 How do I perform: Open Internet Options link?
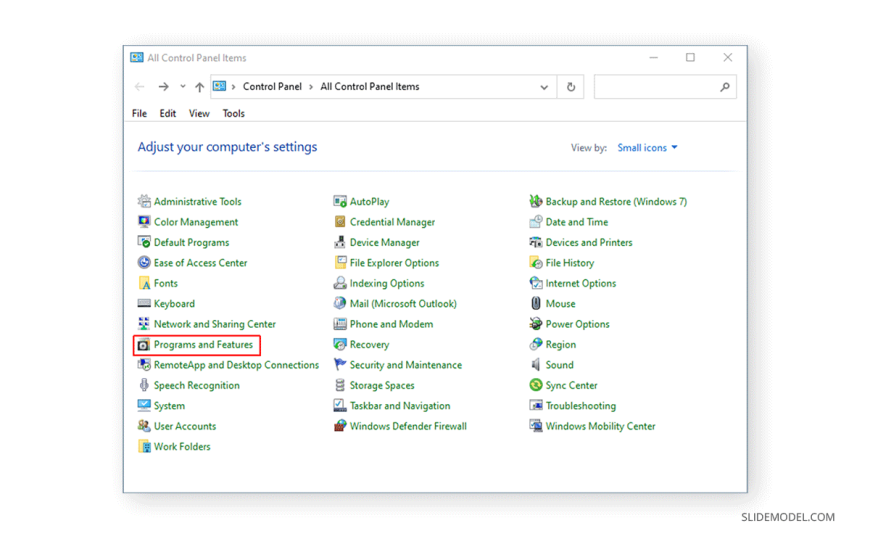pos(581,283)
